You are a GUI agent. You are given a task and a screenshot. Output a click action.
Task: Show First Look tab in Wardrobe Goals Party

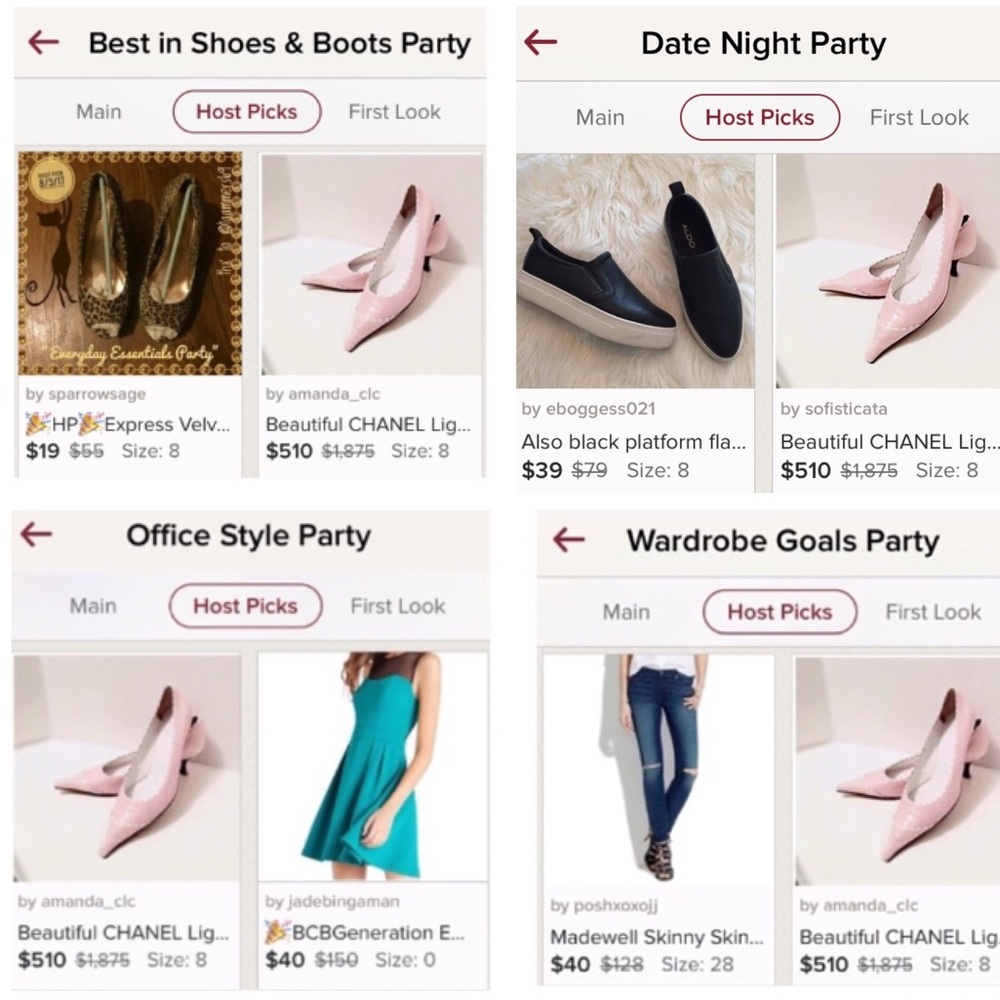tap(932, 611)
